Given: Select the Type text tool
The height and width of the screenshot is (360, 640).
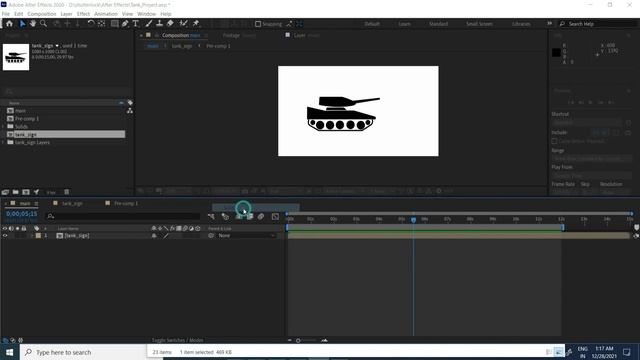Looking at the screenshot, I should 136,24.
